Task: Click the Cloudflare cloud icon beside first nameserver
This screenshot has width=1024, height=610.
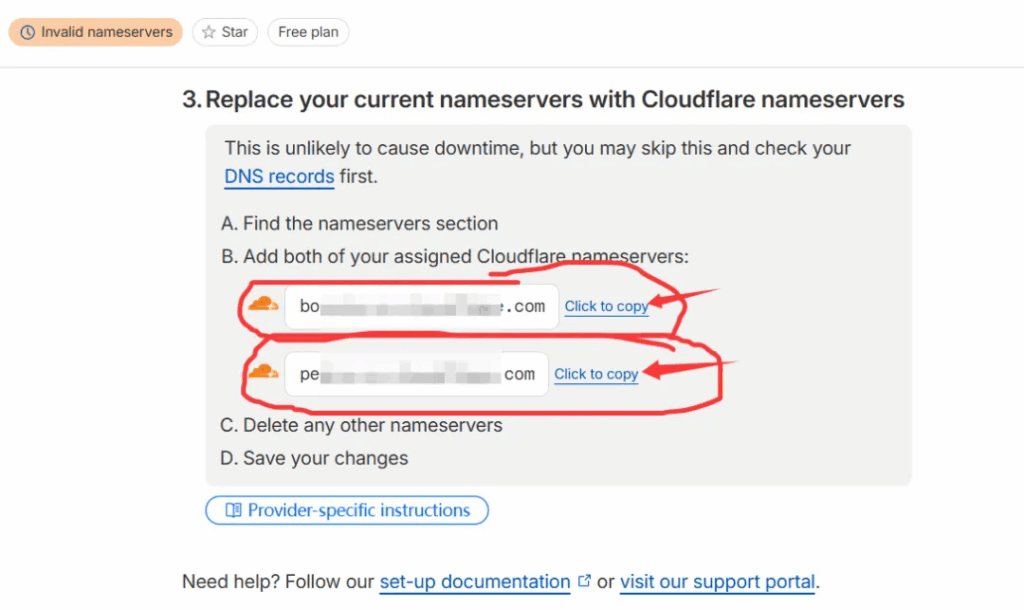Action: pos(264,304)
